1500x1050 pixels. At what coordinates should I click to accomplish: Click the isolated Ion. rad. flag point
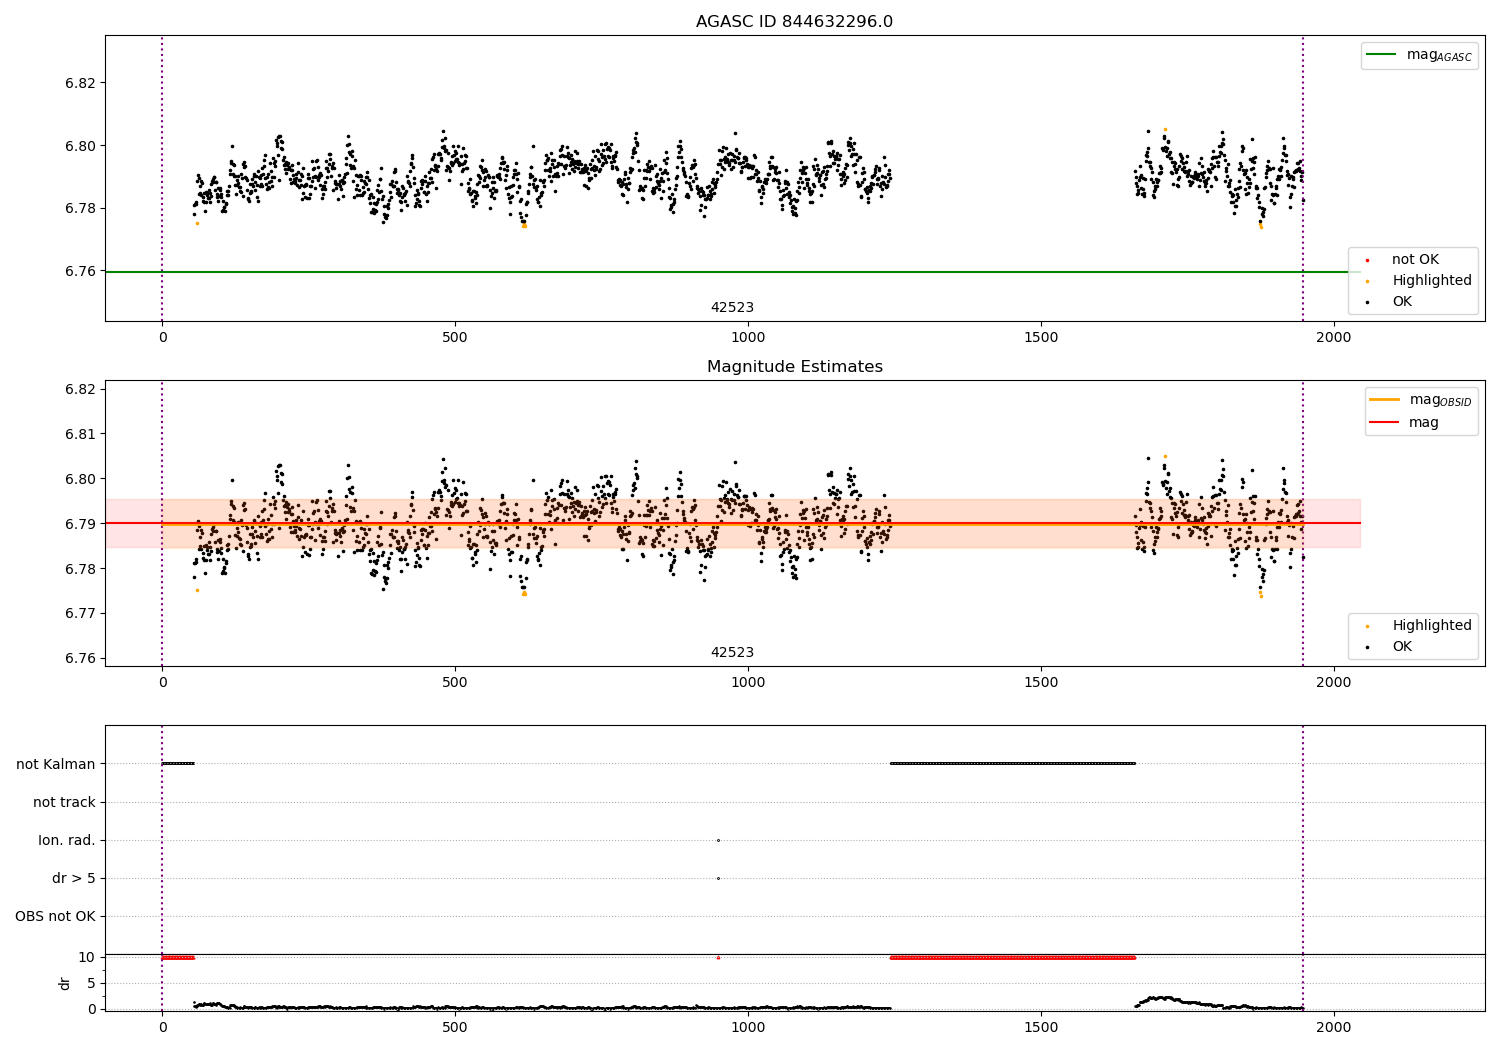click(718, 840)
